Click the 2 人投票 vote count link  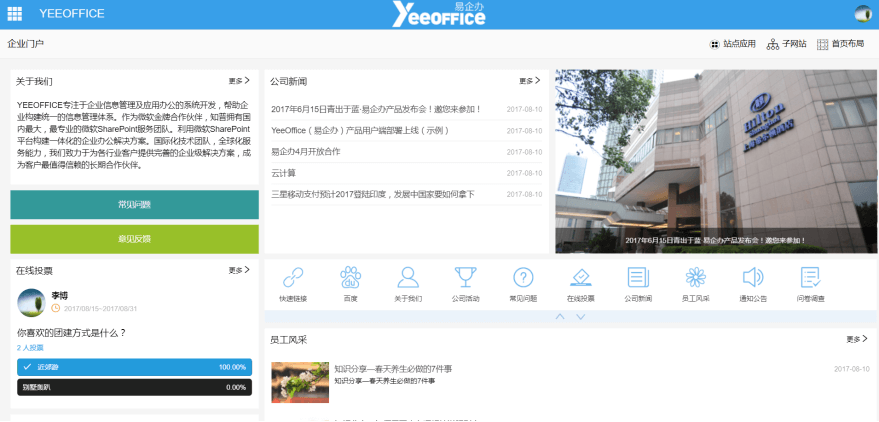30,347
